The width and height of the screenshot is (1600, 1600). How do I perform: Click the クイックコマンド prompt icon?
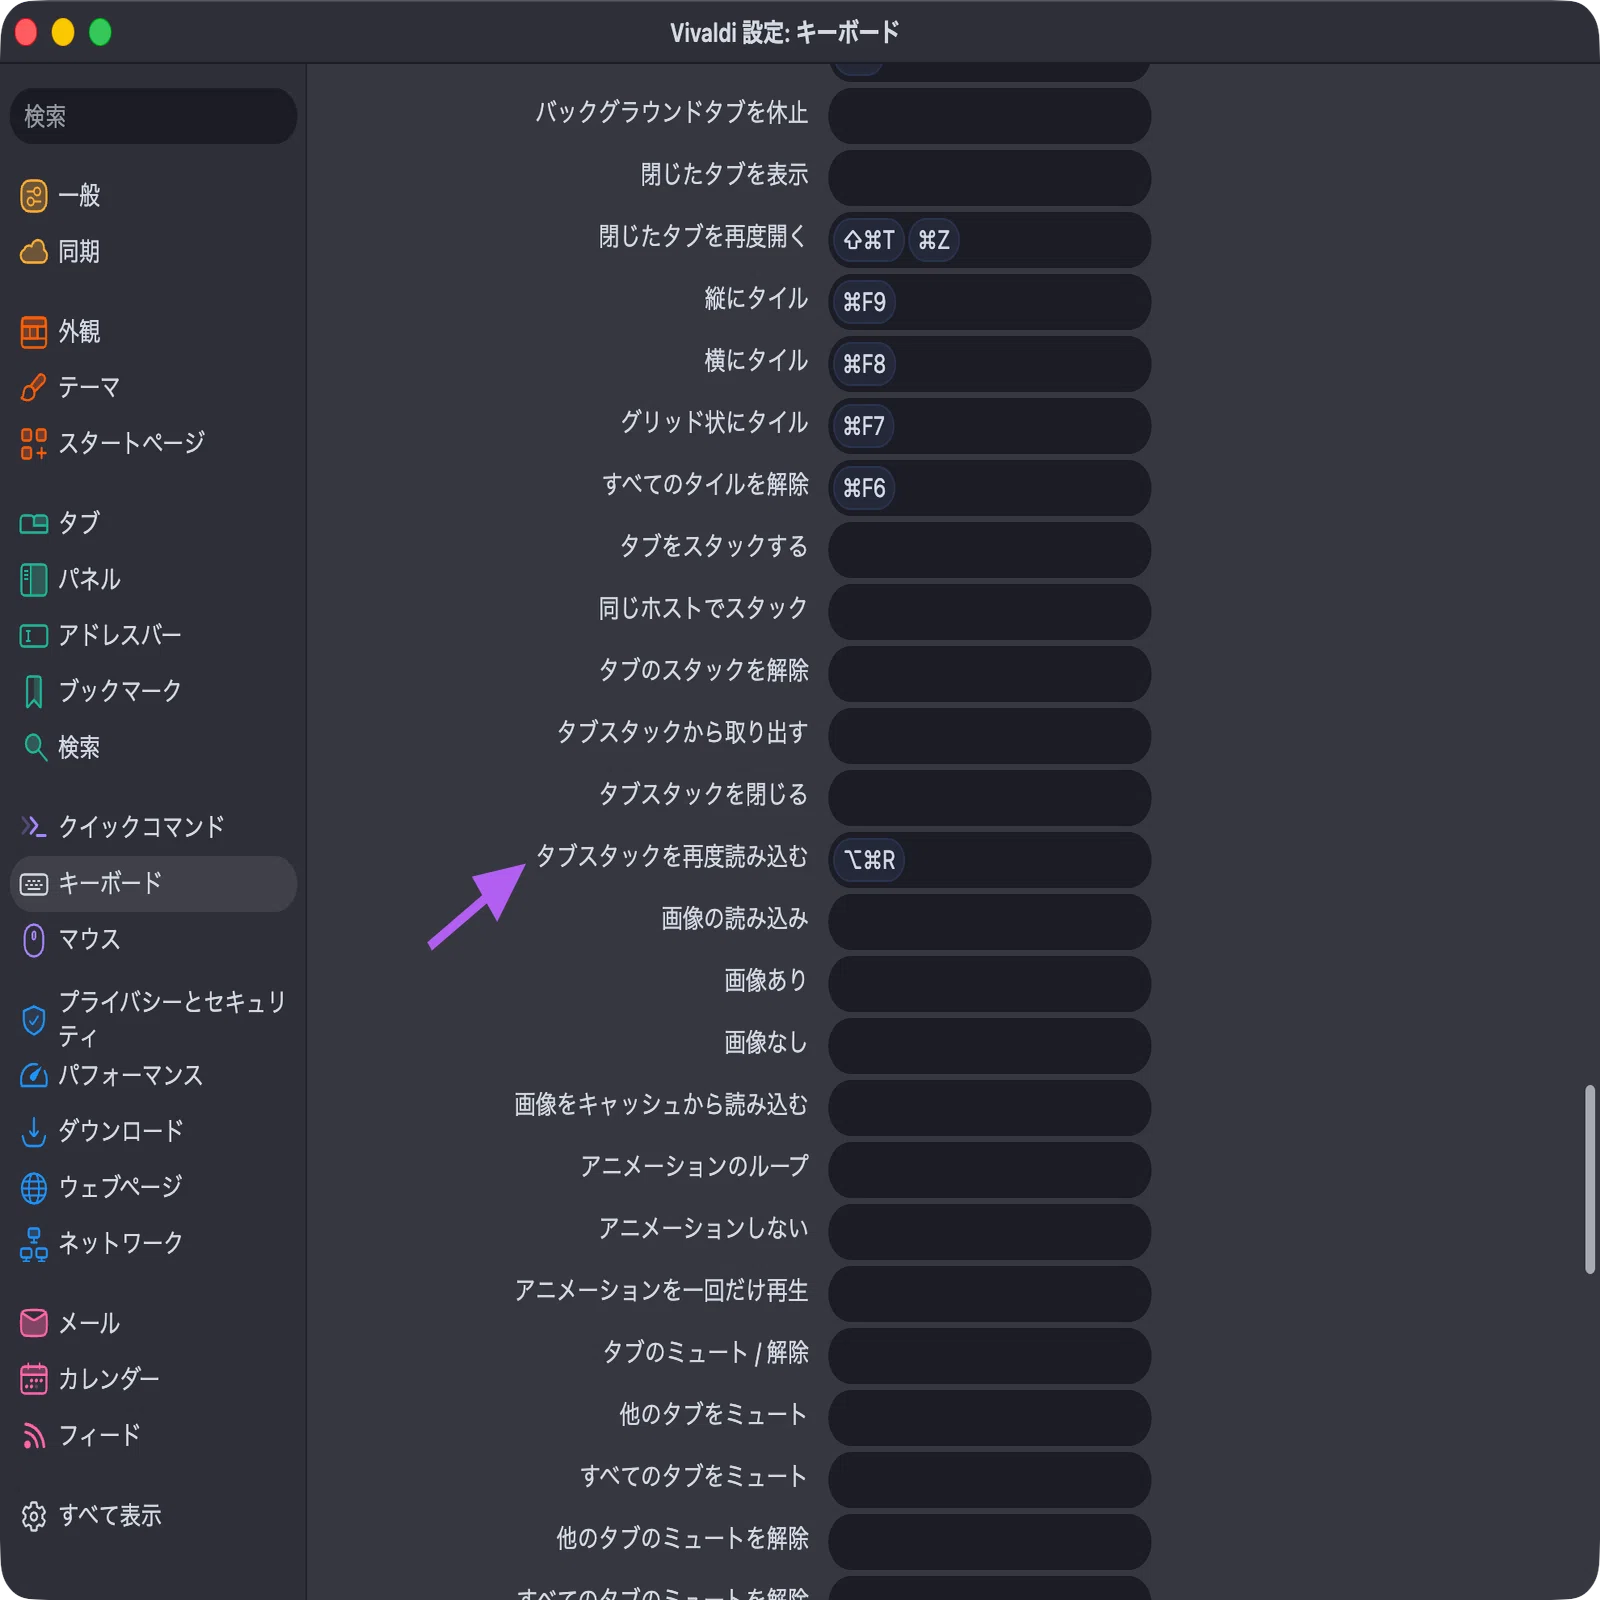click(x=34, y=827)
